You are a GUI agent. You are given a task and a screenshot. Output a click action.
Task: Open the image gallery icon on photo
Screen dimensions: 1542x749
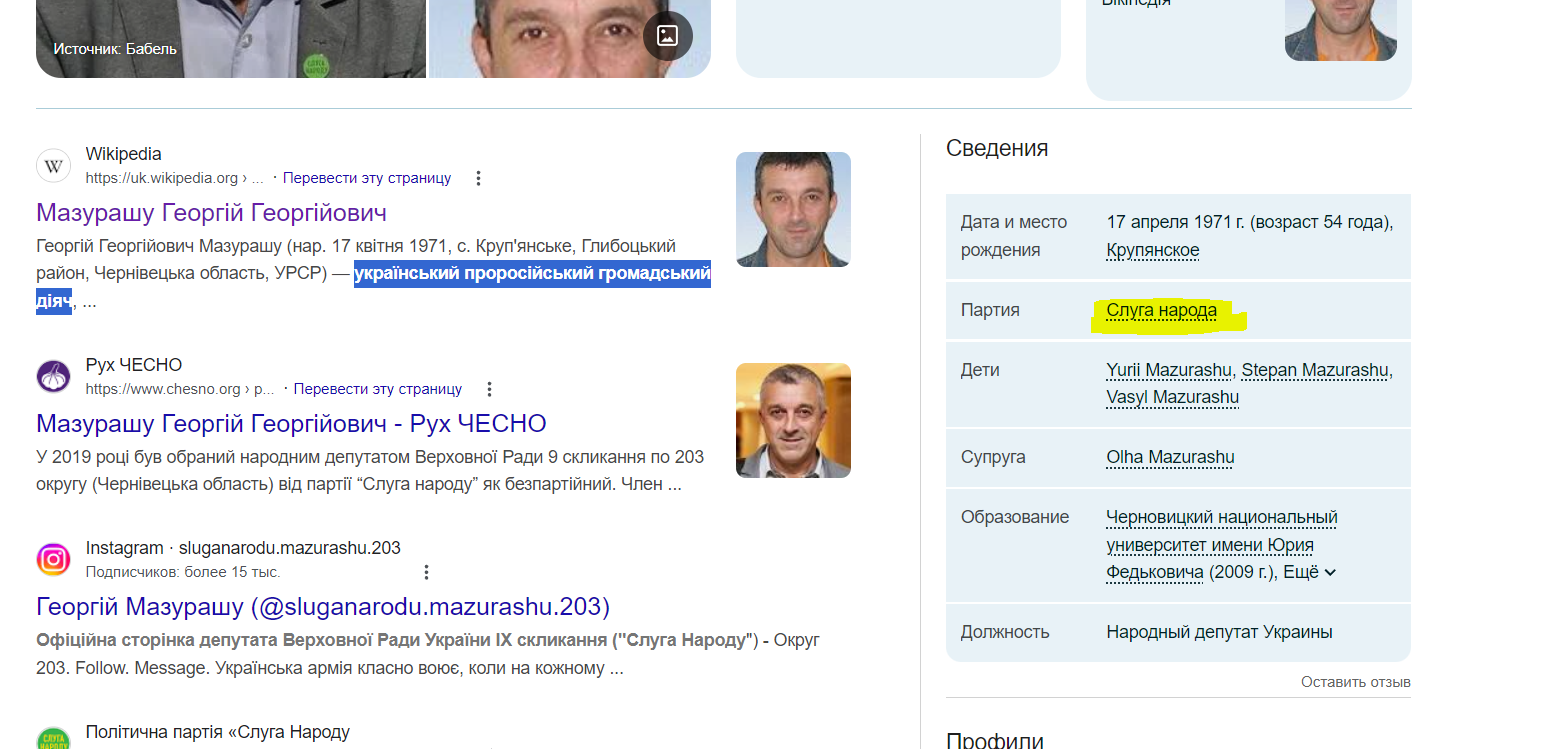[667, 36]
